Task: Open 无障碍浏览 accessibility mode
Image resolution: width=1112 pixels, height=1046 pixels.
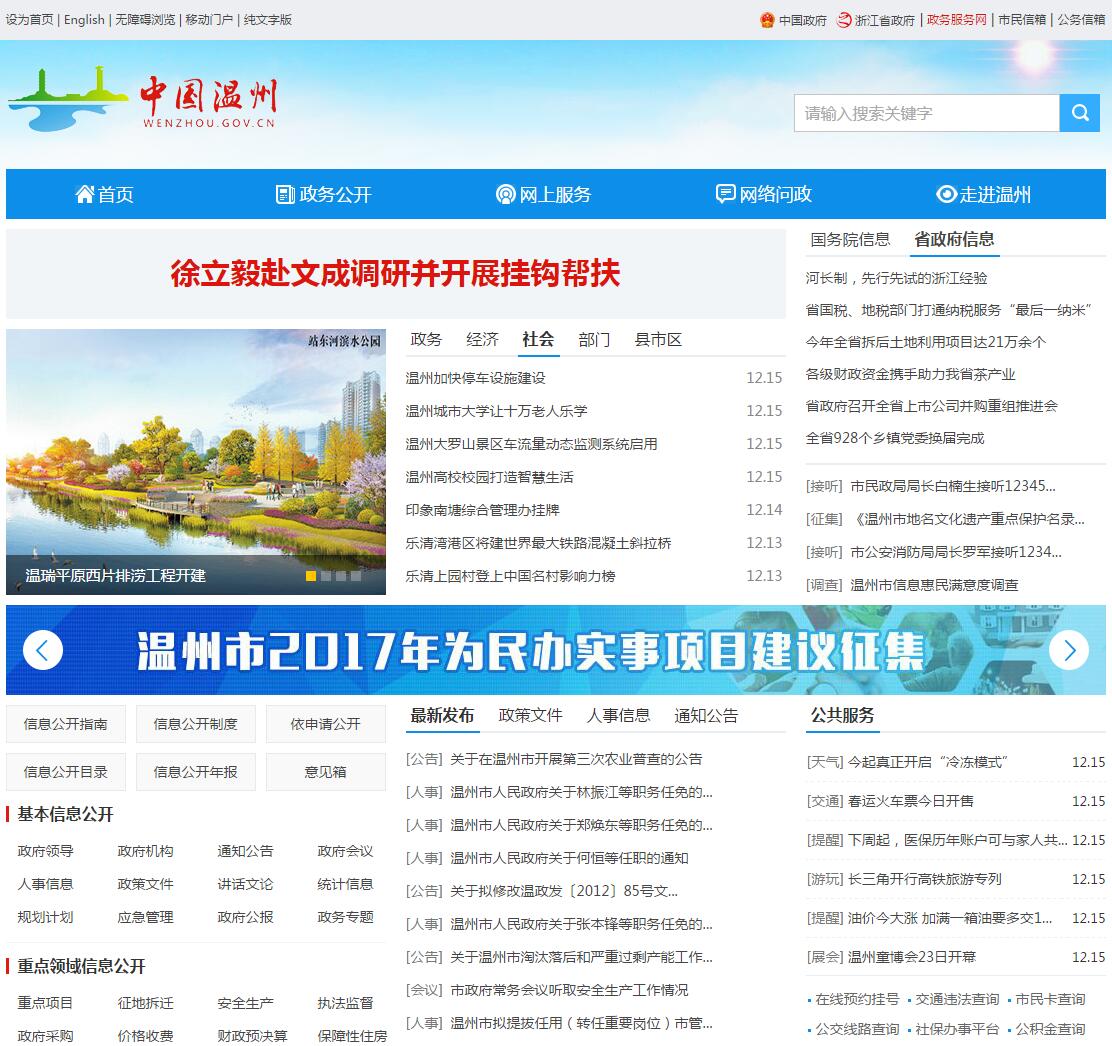Action: [145, 20]
